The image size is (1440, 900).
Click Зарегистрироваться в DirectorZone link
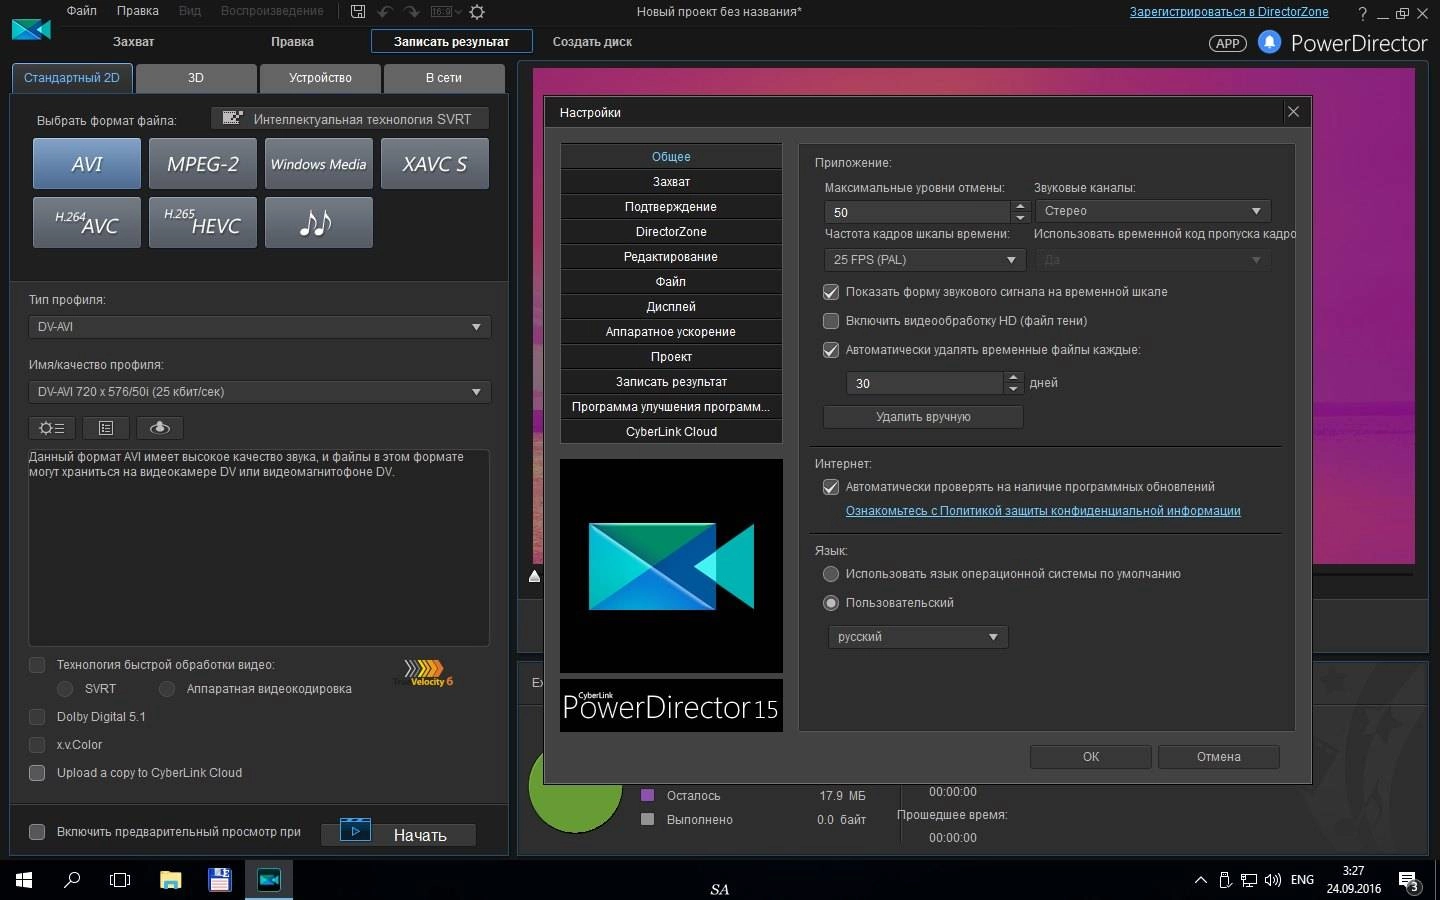click(1229, 12)
